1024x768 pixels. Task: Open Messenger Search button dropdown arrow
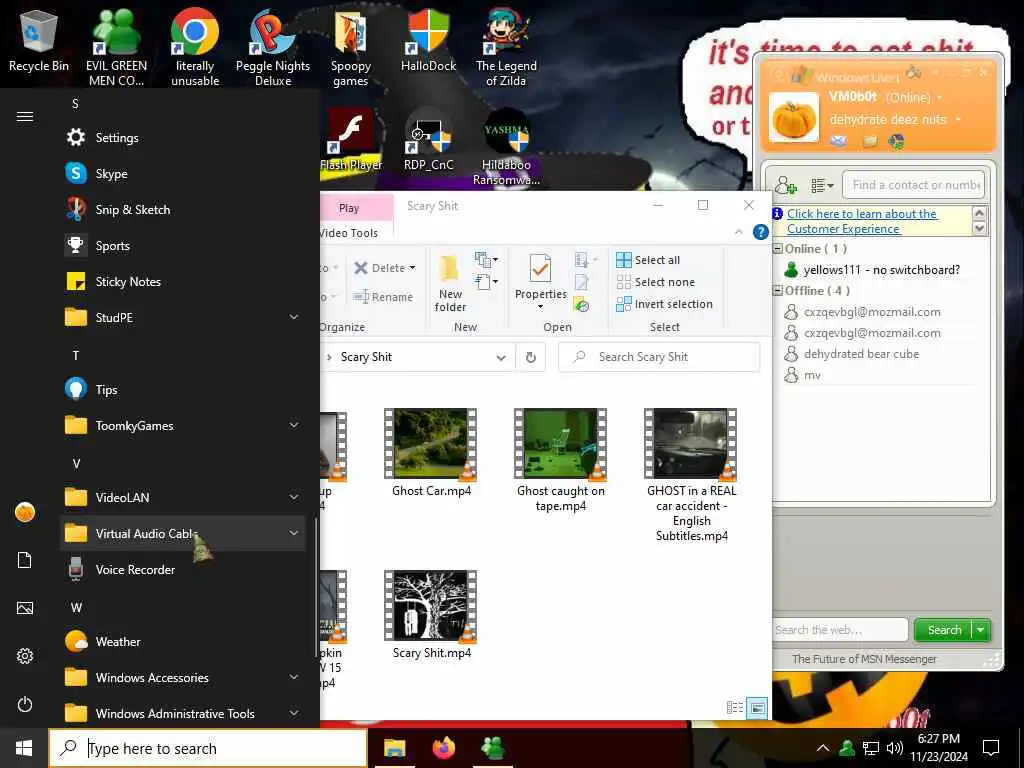[981, 630]
